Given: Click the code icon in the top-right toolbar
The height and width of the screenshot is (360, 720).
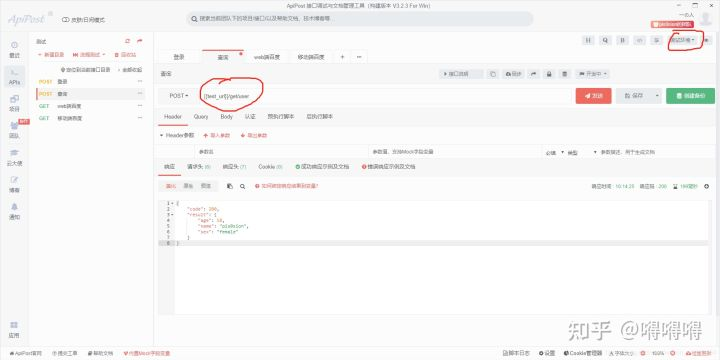Looking at the screenshot, I should 639,40.
